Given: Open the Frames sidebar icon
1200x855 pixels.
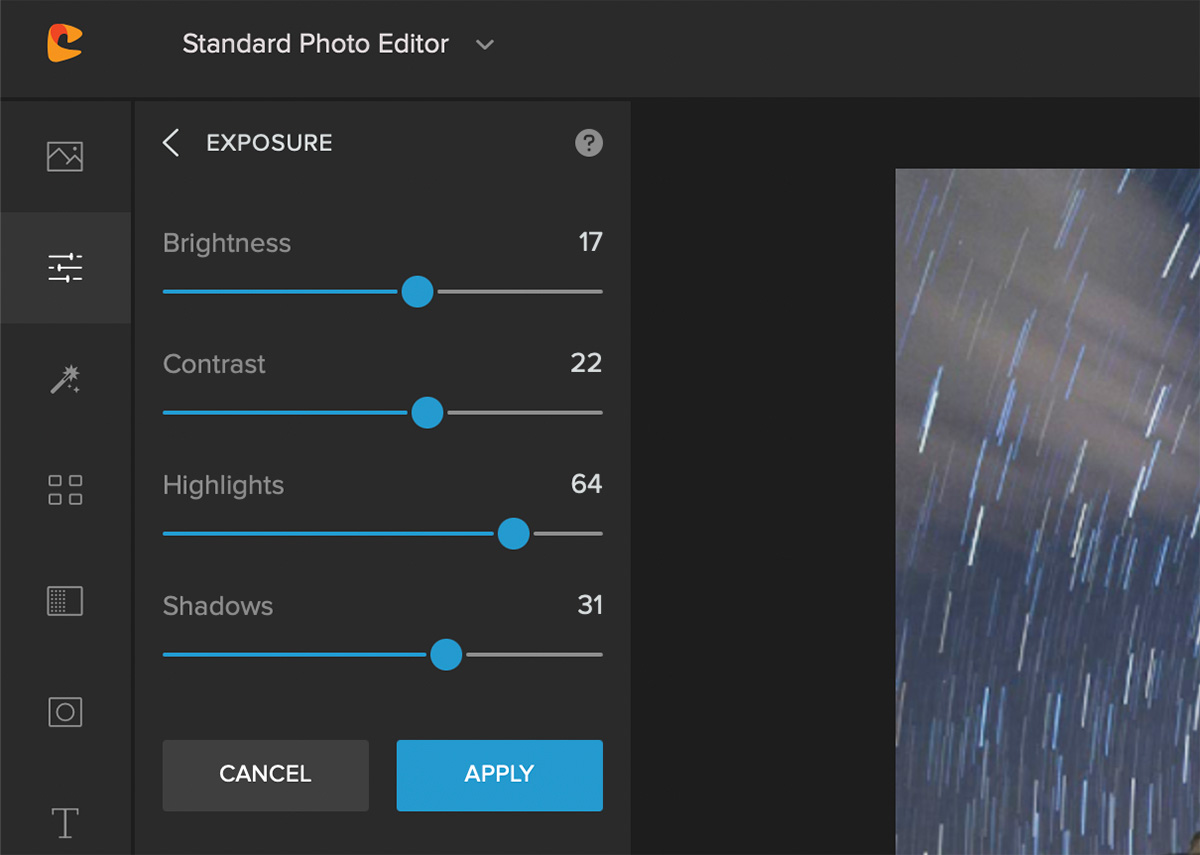Looking at the screenshot, I should click(65, 712).
